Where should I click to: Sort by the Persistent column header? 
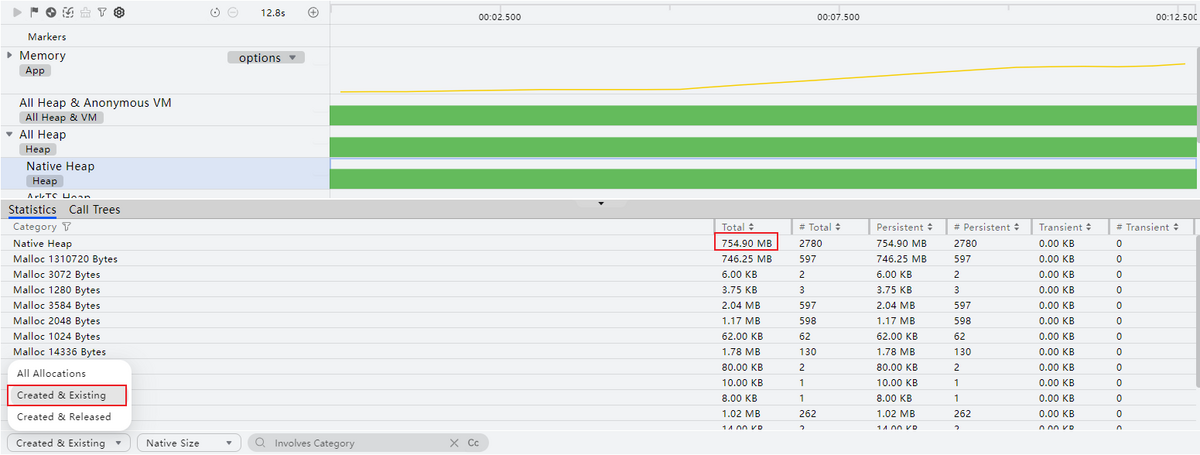(901, 227)
